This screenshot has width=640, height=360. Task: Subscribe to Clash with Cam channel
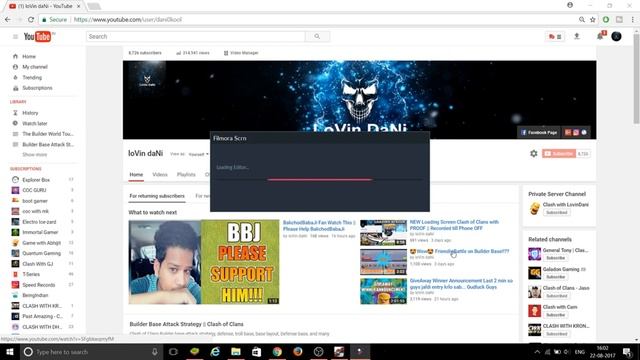556,315
